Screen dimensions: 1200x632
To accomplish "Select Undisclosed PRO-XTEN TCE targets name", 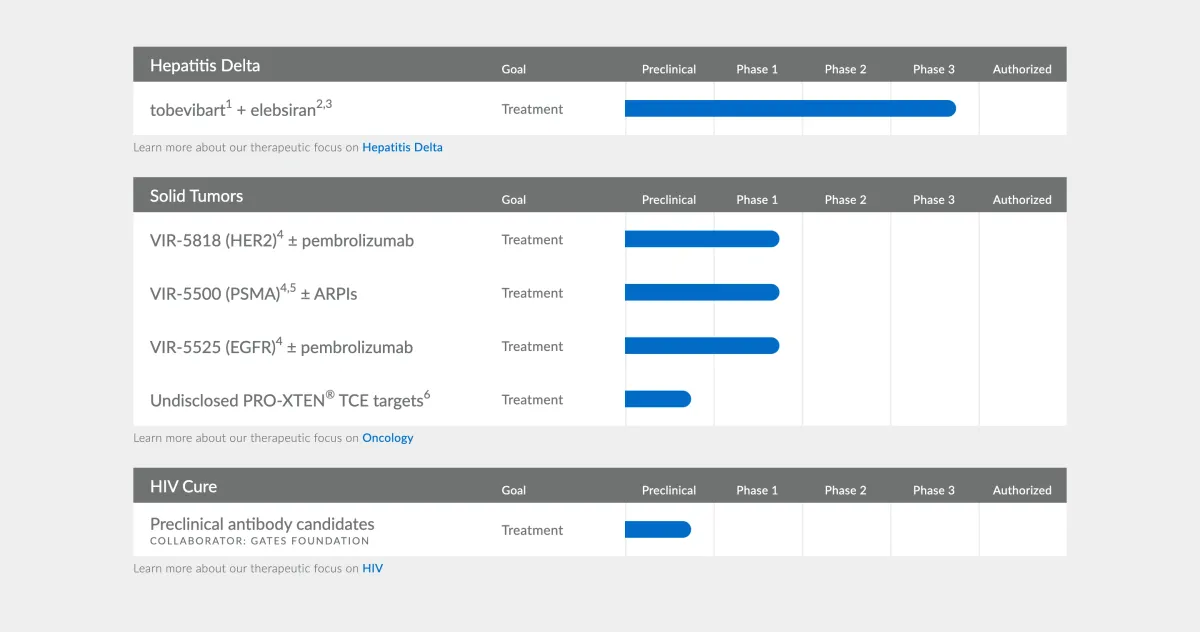I will coord(290,400).
